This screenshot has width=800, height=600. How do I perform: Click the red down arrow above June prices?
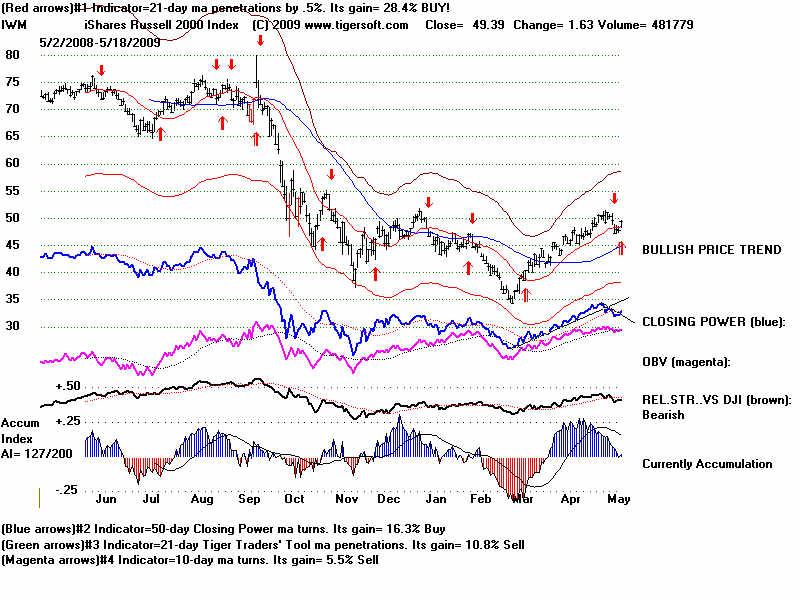[x=100, y=71]
